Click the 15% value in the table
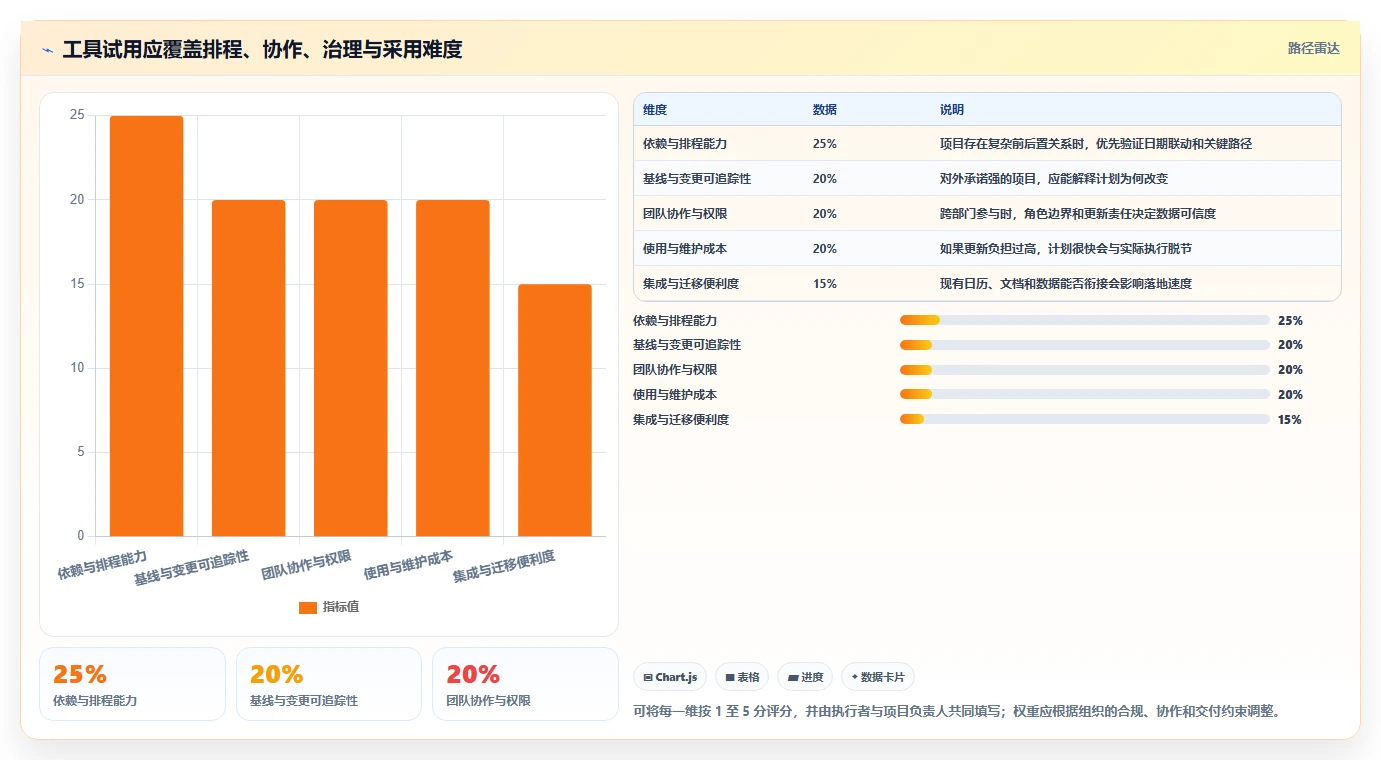Viewport: 1381px width, 760px height. tap(825, 284)
